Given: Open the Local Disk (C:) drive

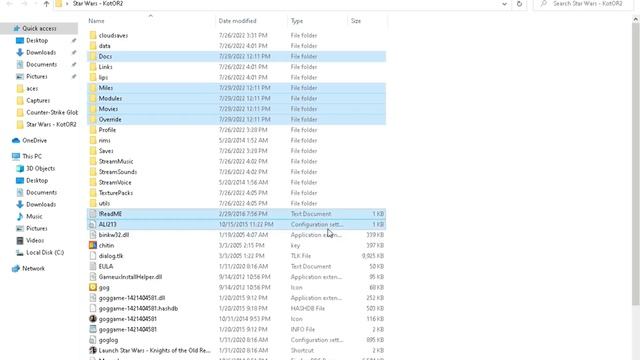Looking at the screenshot, I should point(45,253).
